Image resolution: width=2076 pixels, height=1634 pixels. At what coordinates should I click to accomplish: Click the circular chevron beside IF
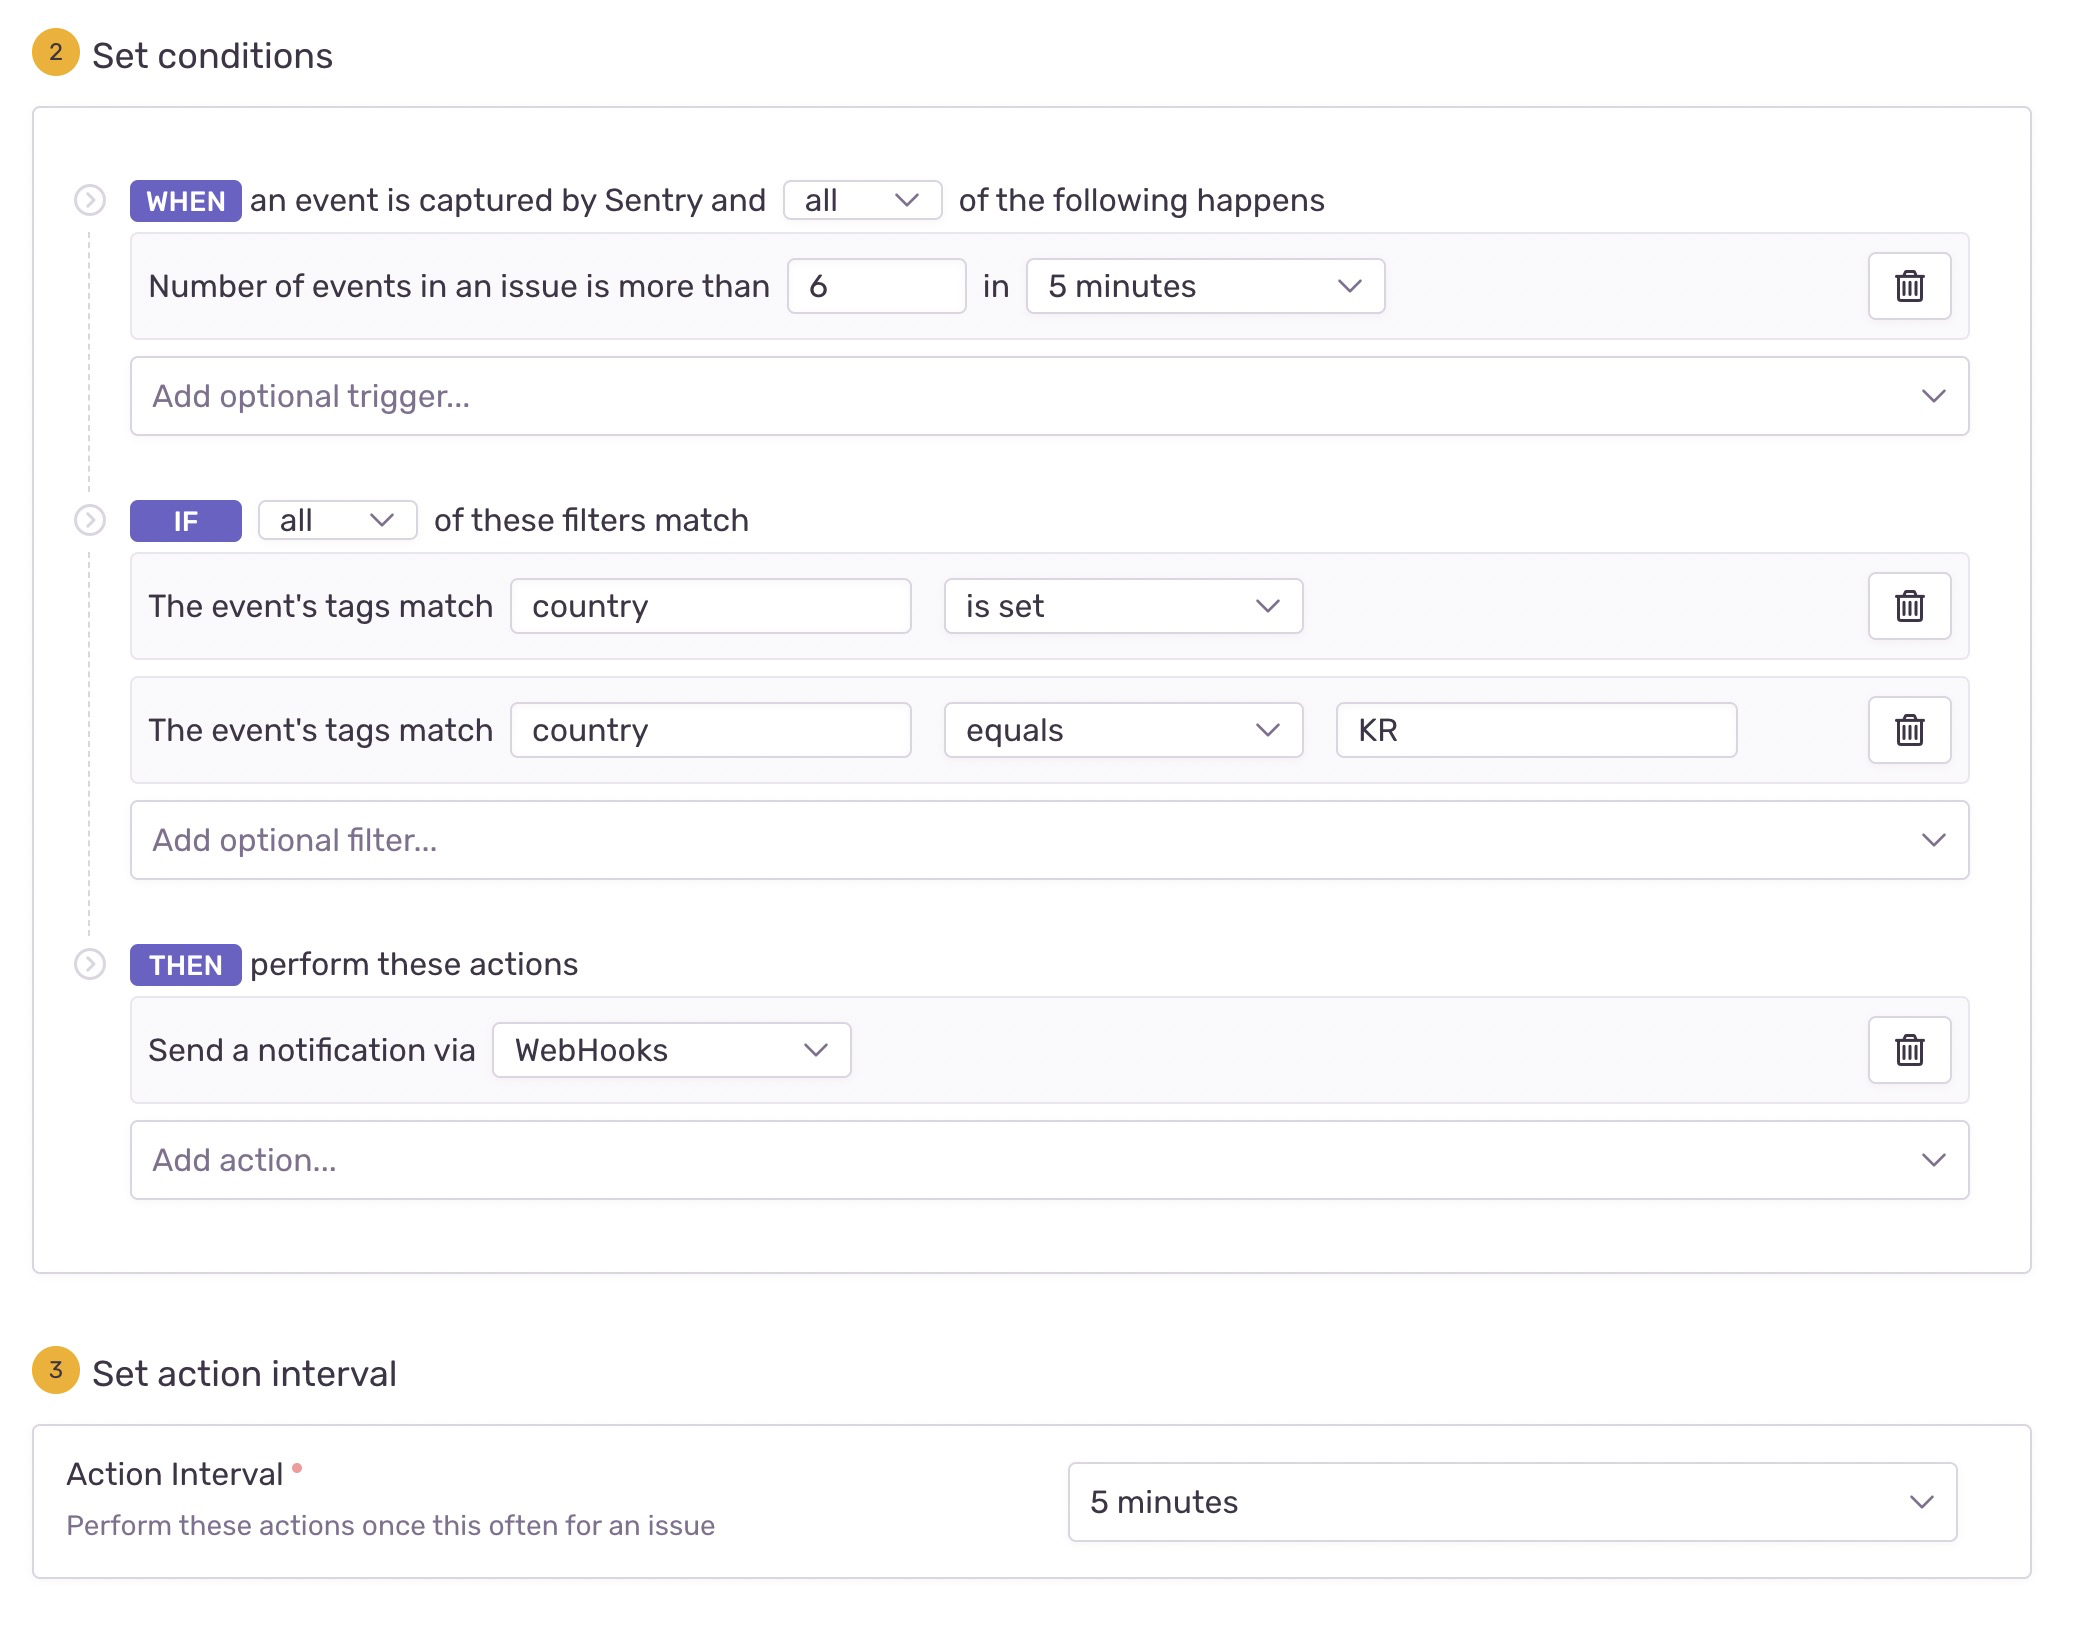coord(91,520)
